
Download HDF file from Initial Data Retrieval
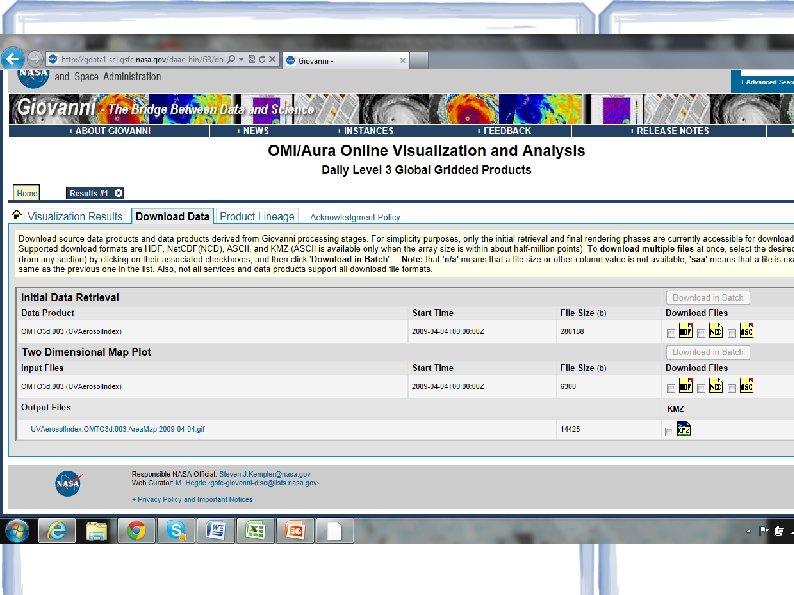686,331
